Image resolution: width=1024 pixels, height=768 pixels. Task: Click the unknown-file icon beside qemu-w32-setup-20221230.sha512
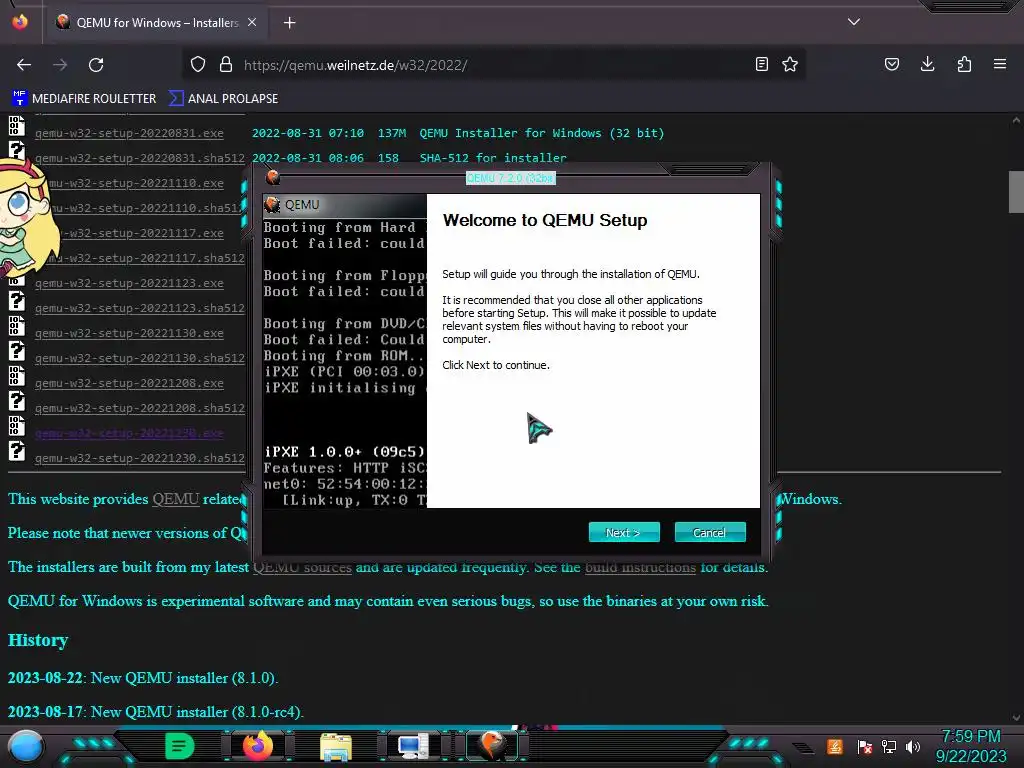coord(17,451)
